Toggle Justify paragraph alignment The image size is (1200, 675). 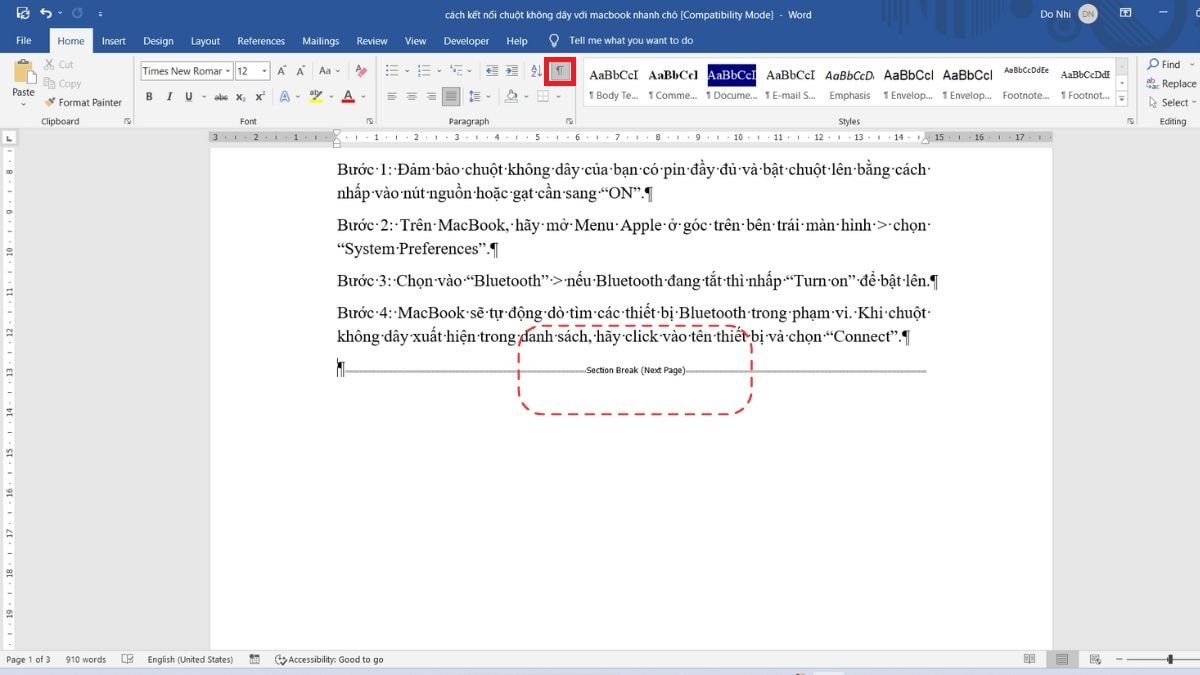[x=451, y=97]
